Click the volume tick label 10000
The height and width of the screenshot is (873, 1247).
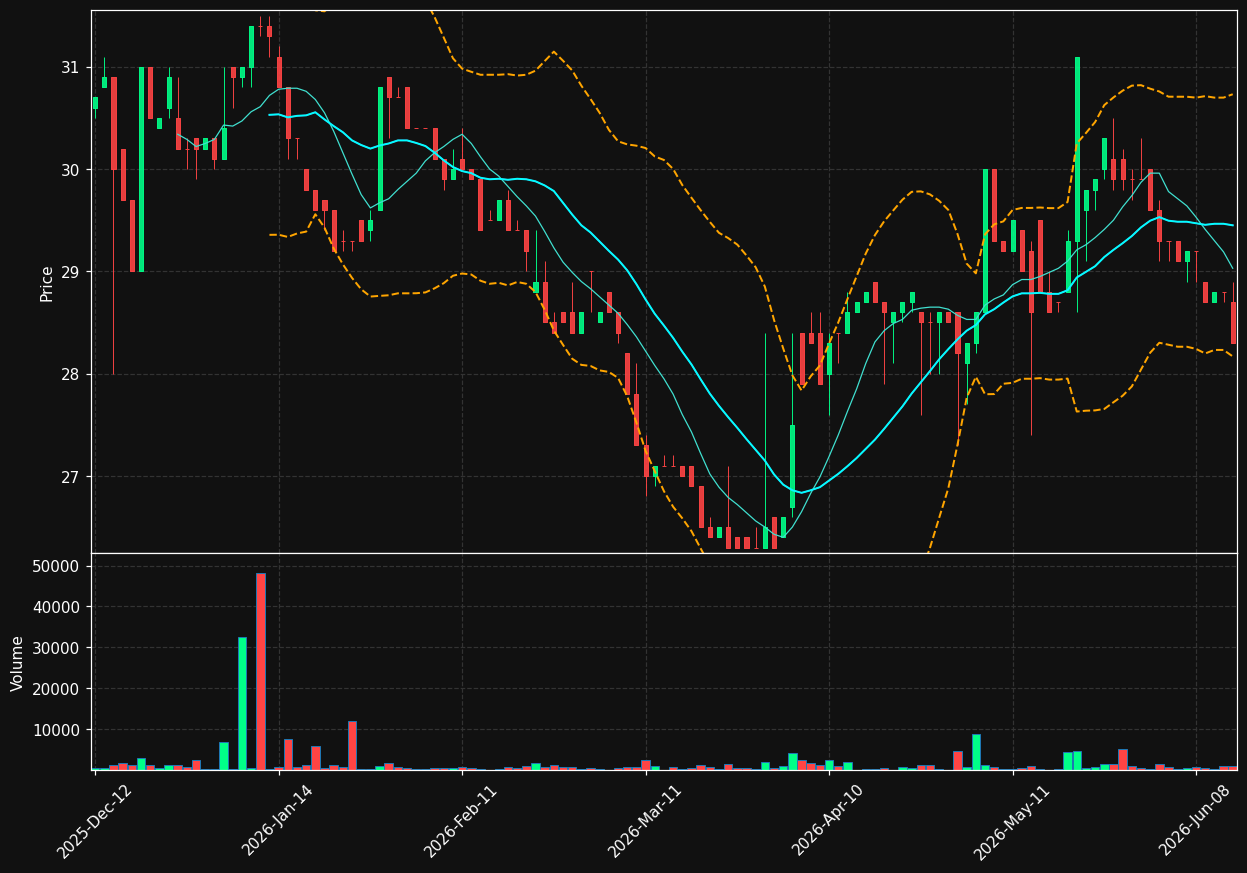58,730
